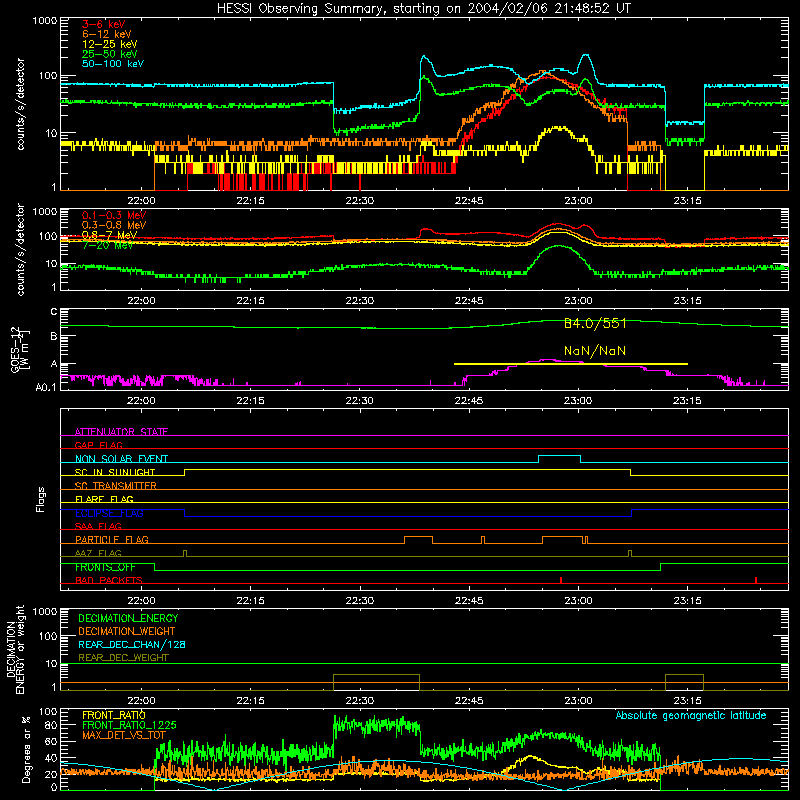Click the 0.8-7 MeV legend label

point(110,235)
